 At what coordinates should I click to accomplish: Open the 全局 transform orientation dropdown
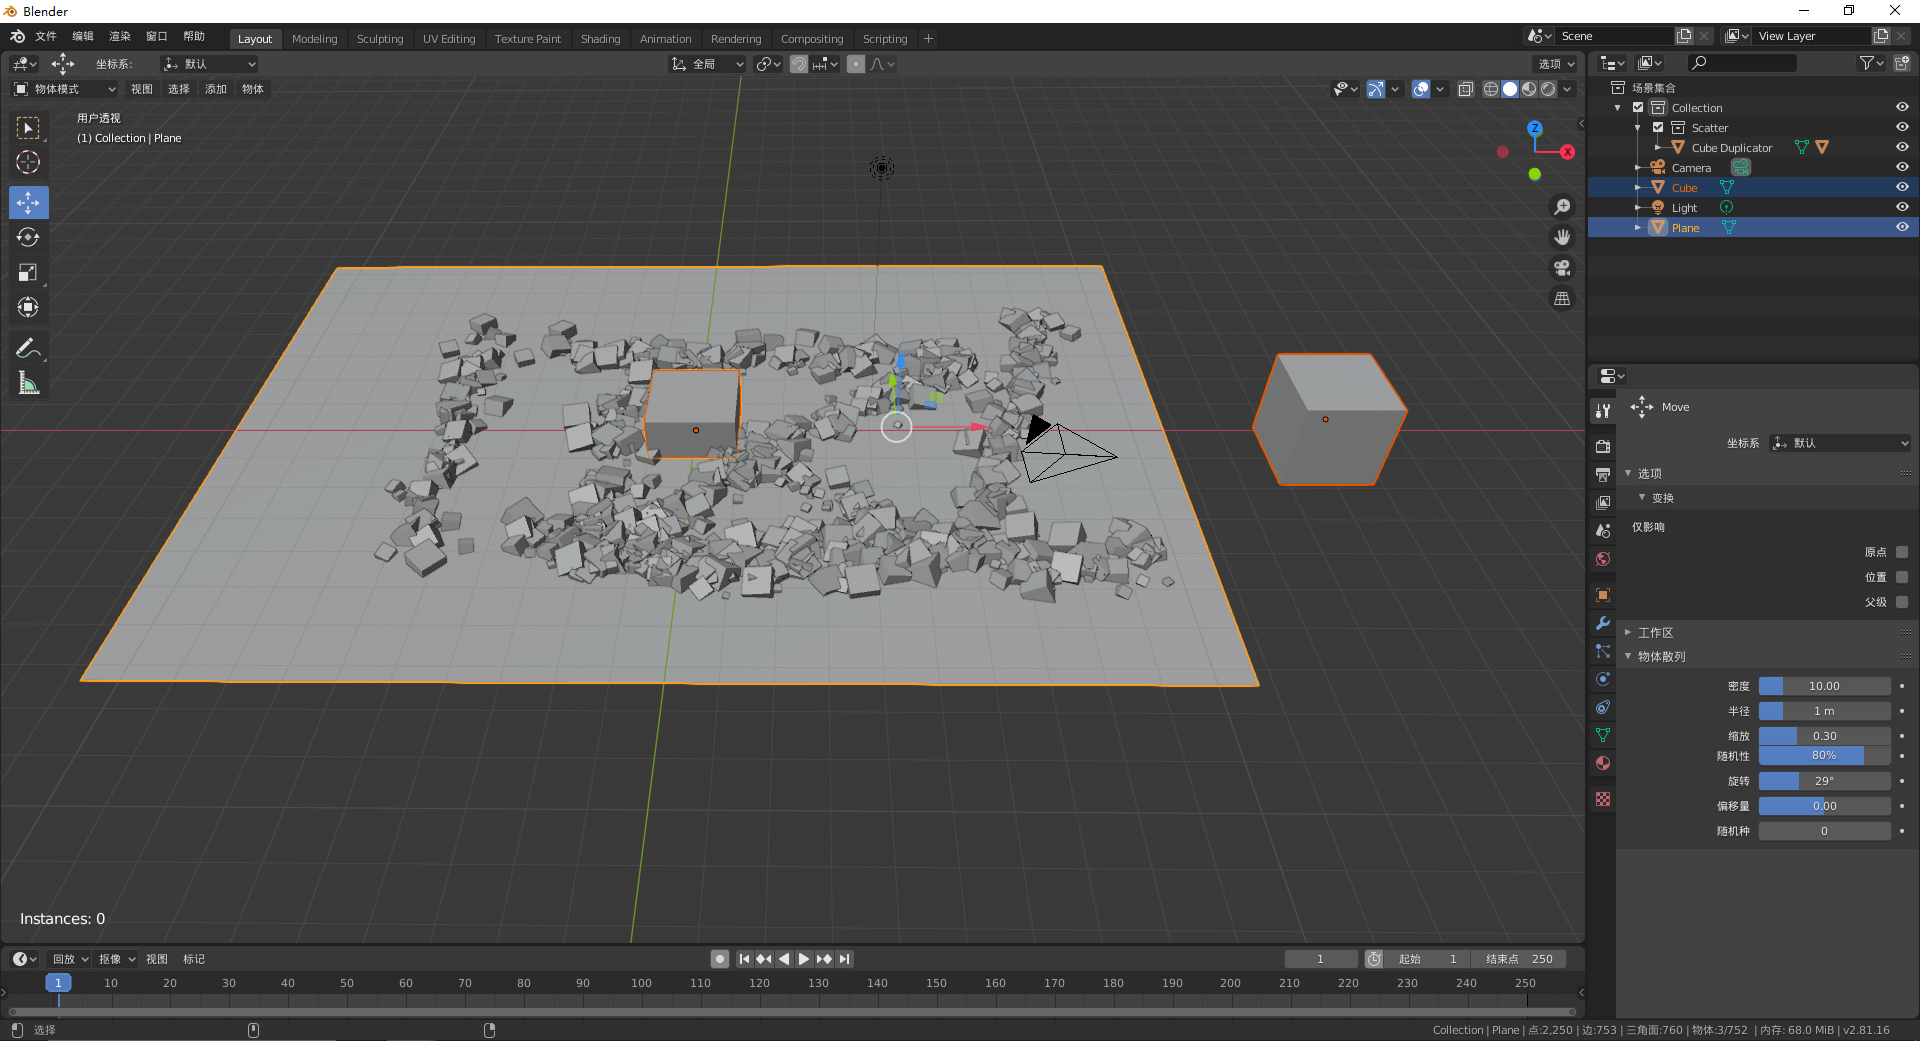(708, 64)
